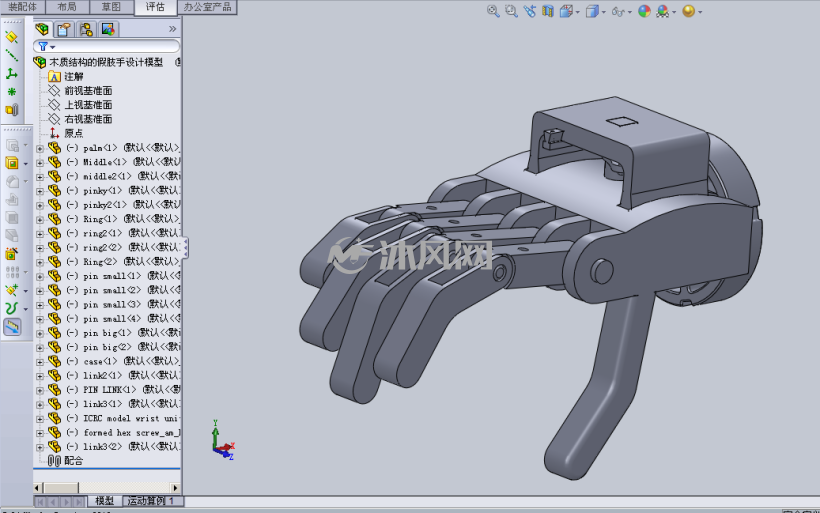Switch to DisplayManager tab
820x513 pixels.
pyautogui.click(x=108, y=29)
